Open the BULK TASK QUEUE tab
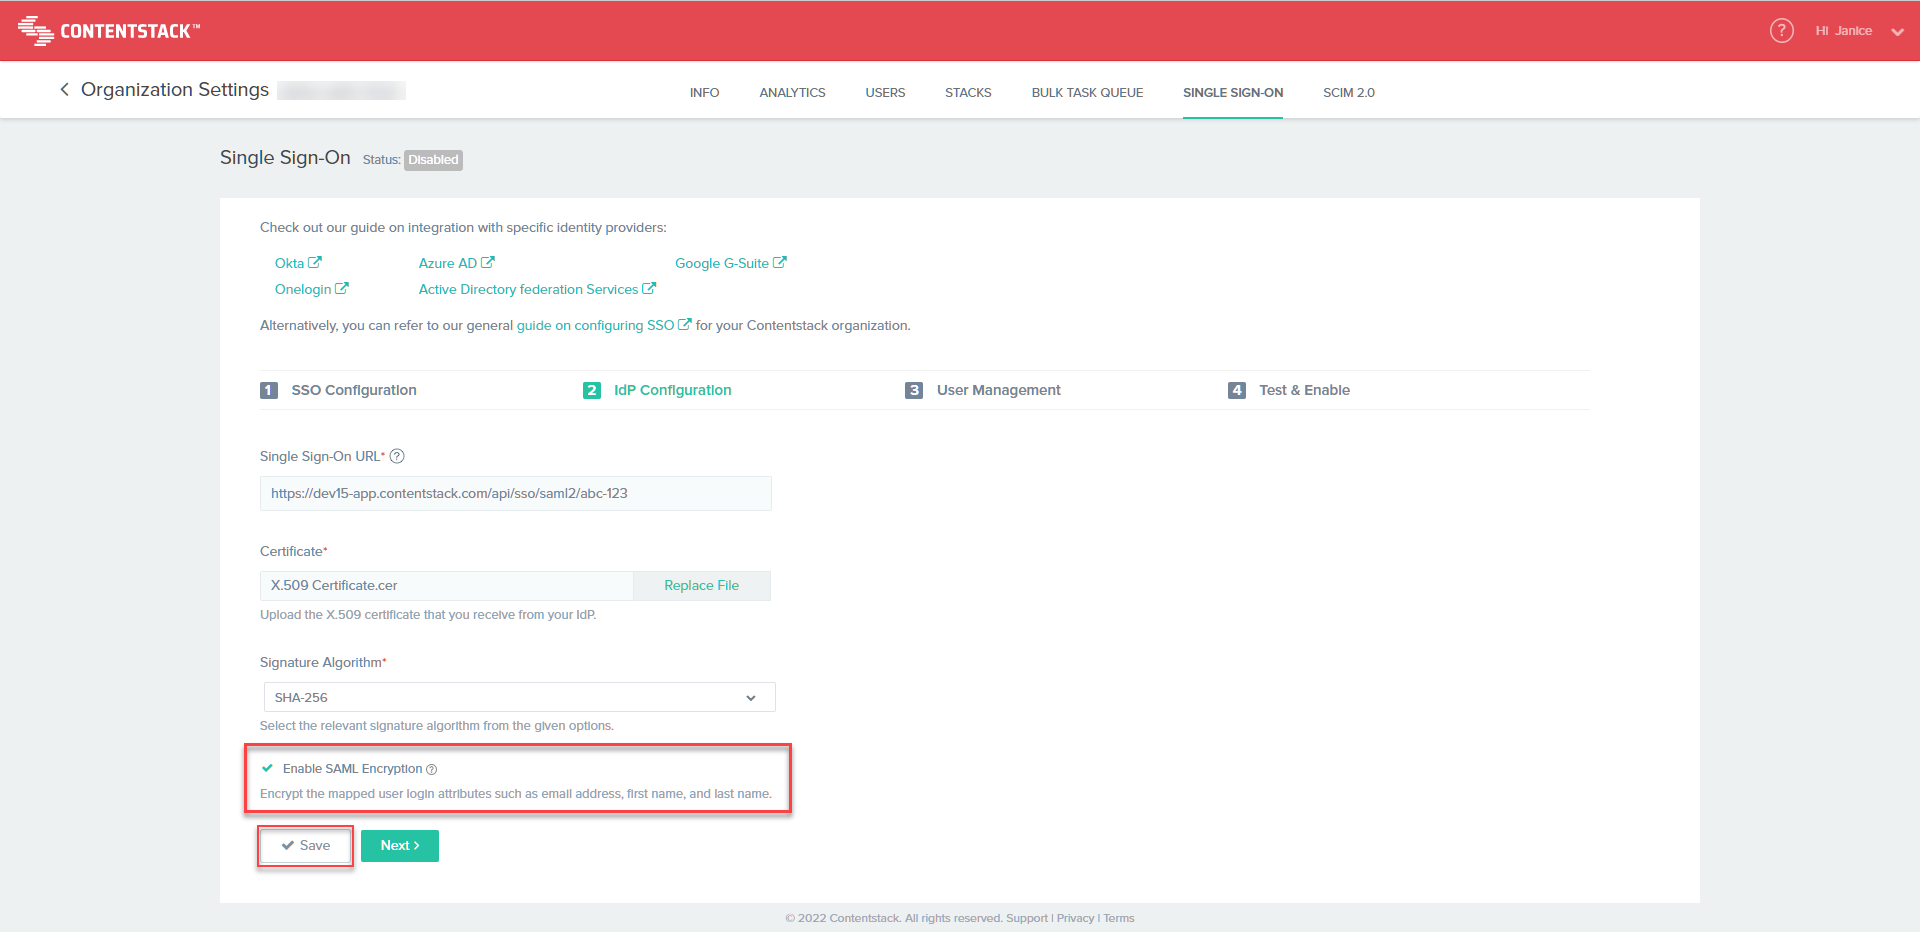Viewport: 1920px width, 932px height. click(x=1087, y=92)
